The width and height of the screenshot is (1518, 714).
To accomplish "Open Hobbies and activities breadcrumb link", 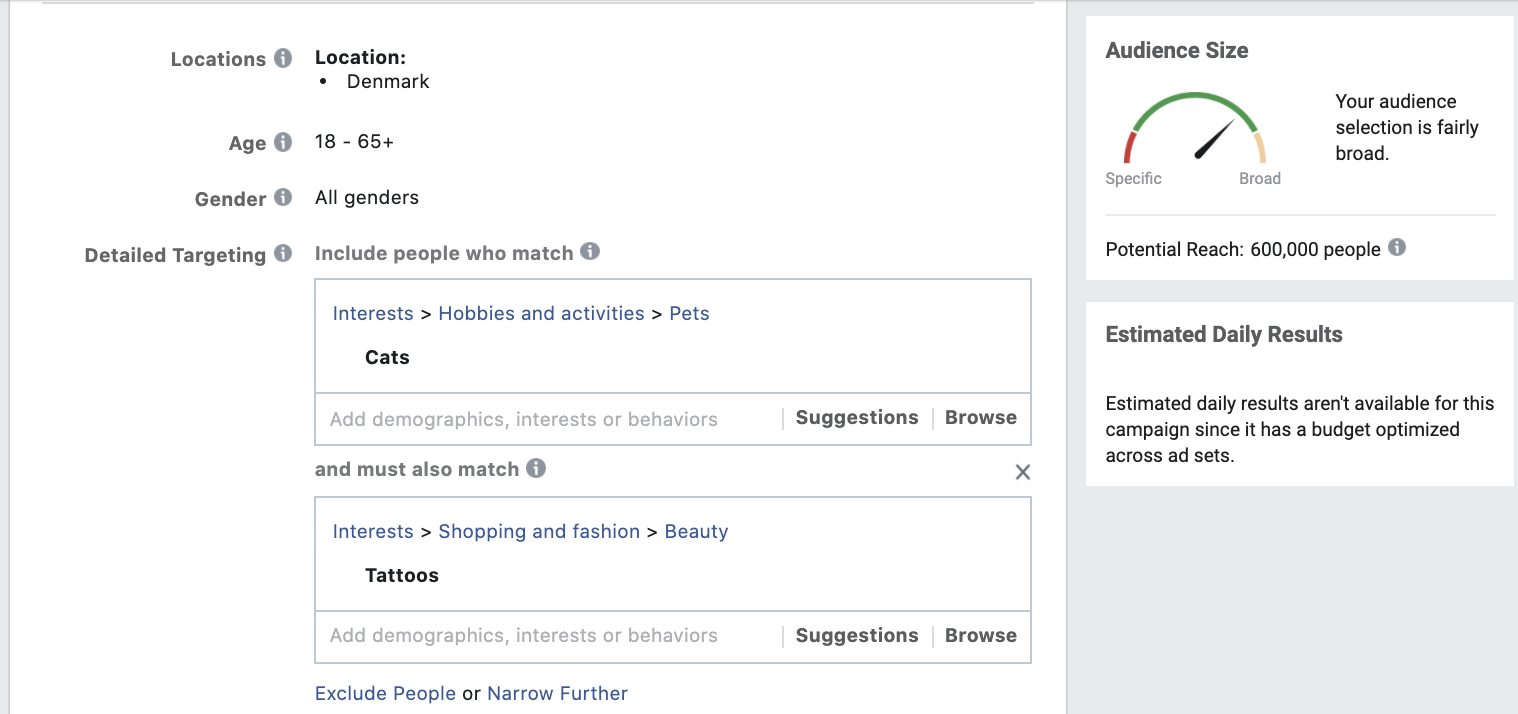I will tap(541, 314).
